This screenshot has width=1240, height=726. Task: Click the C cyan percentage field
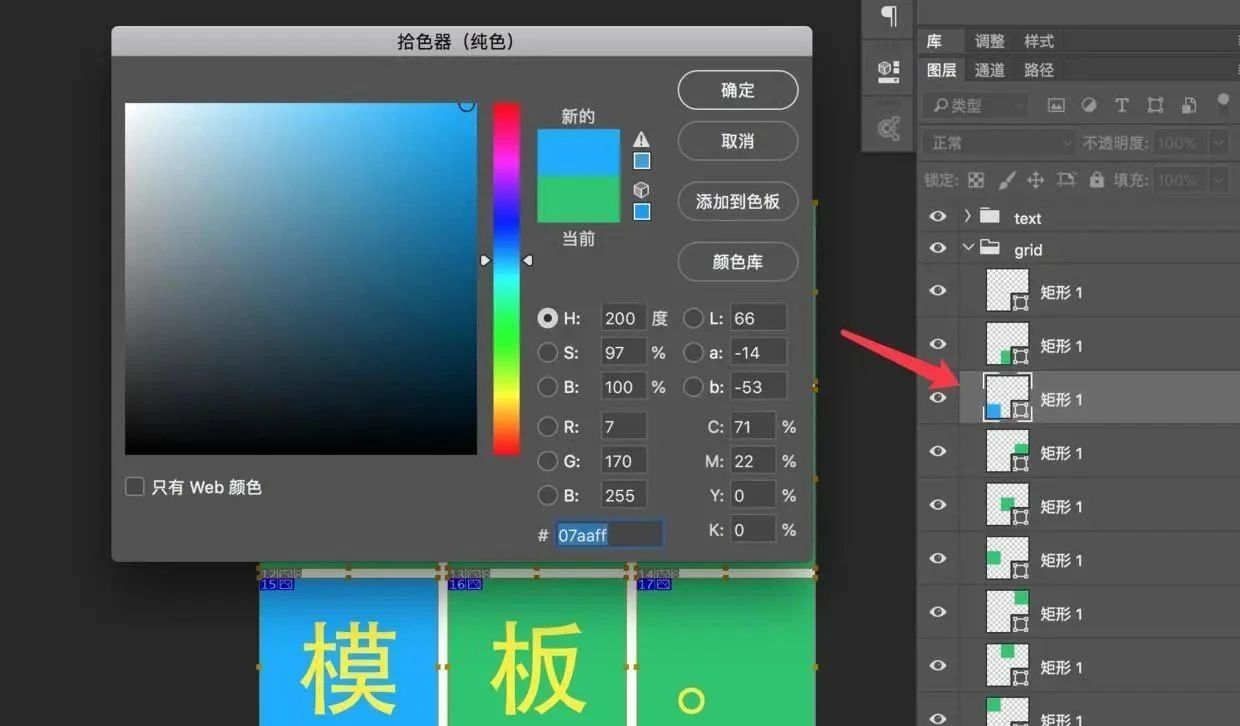752,427
